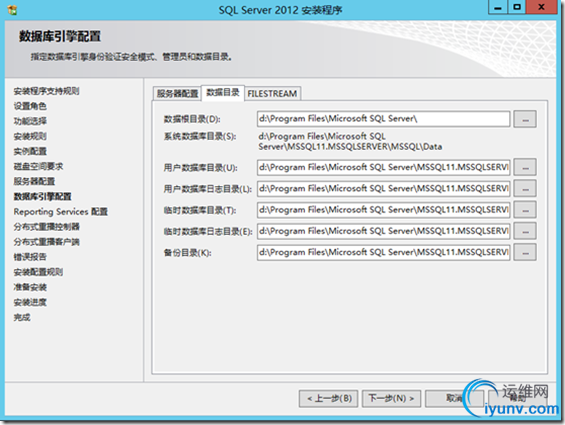Proceed with the 下一步(N) button
565x425 pixels.
click(x=391, y=398)
